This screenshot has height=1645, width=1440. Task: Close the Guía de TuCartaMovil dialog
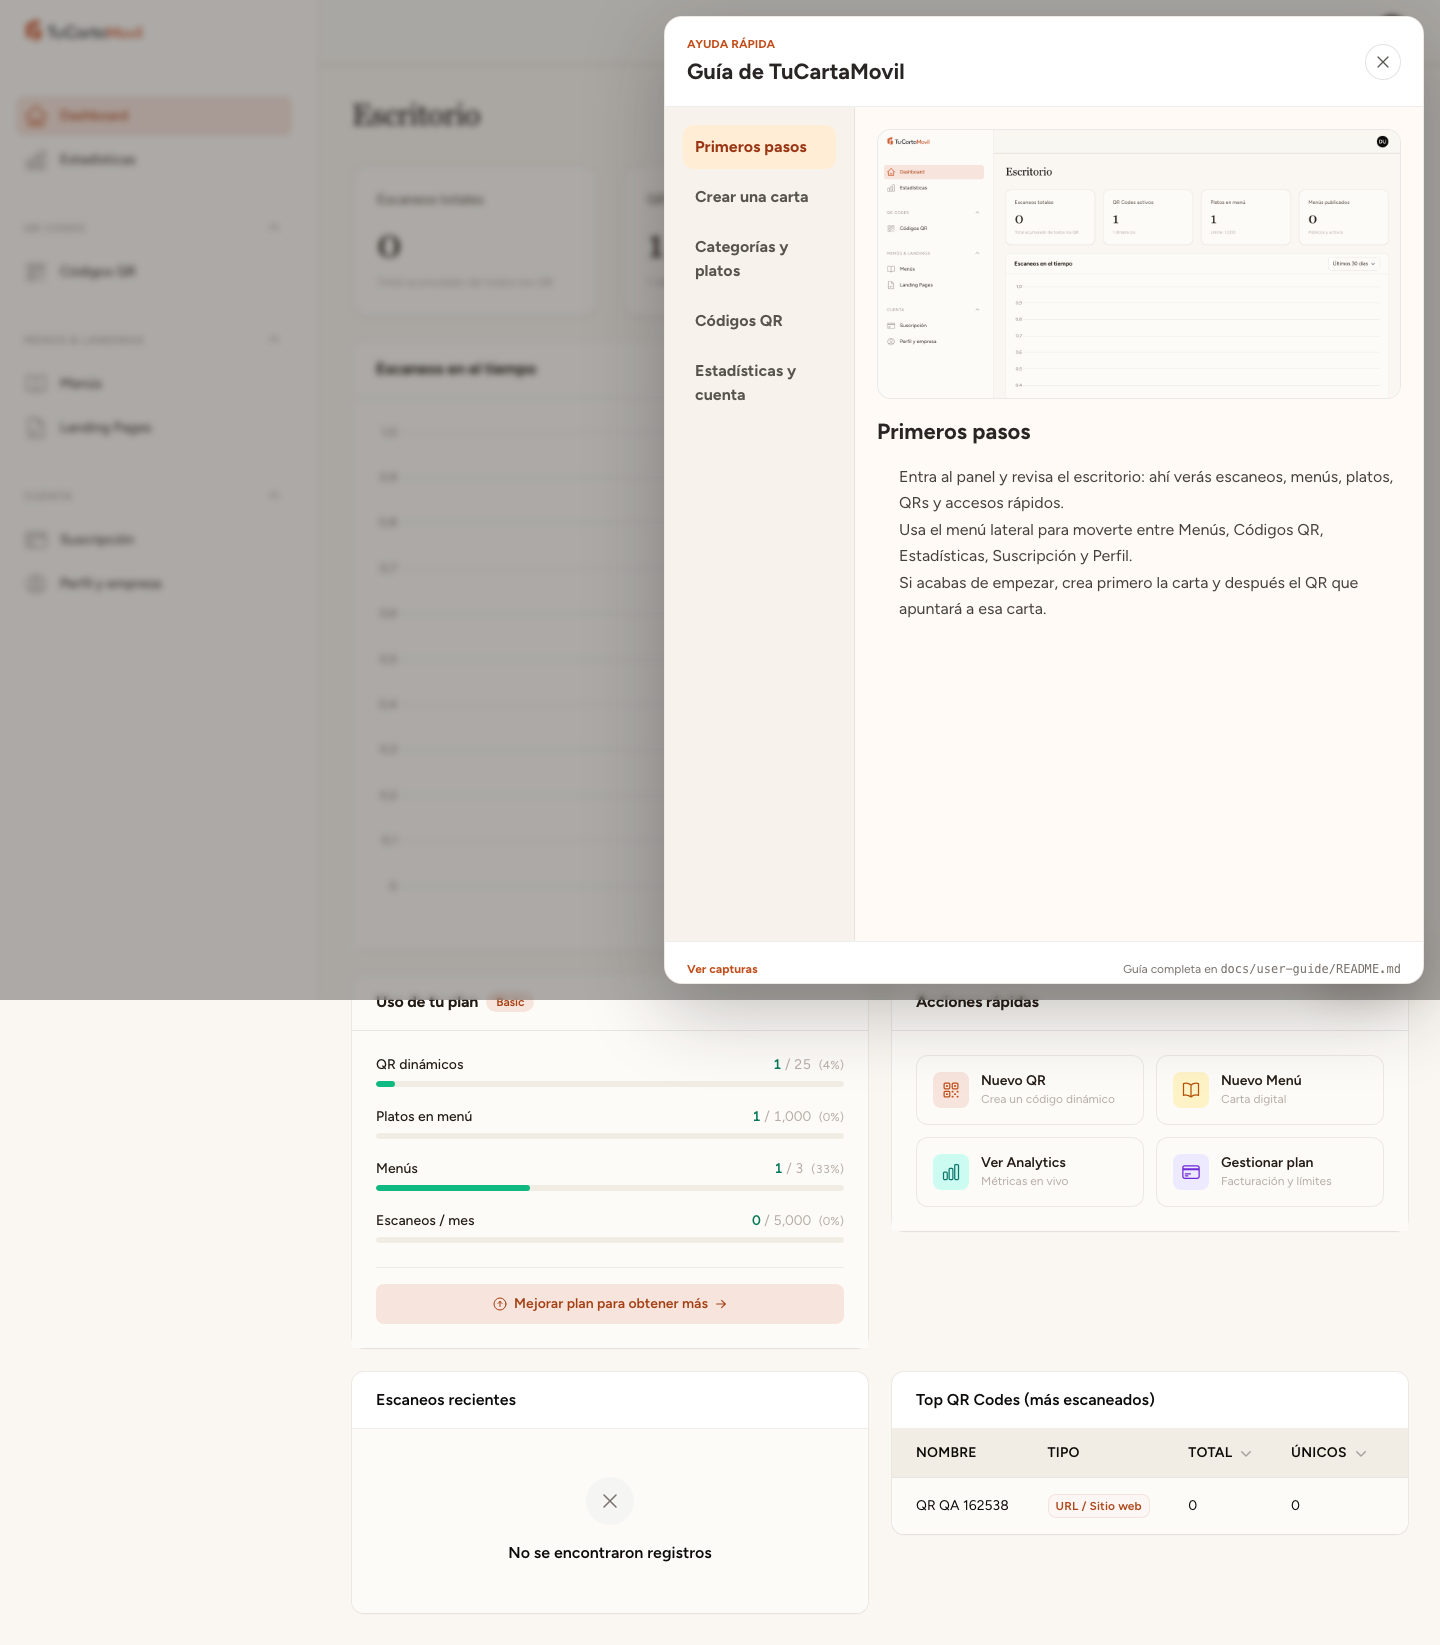pyautogui.click(x=1382, y=62)
